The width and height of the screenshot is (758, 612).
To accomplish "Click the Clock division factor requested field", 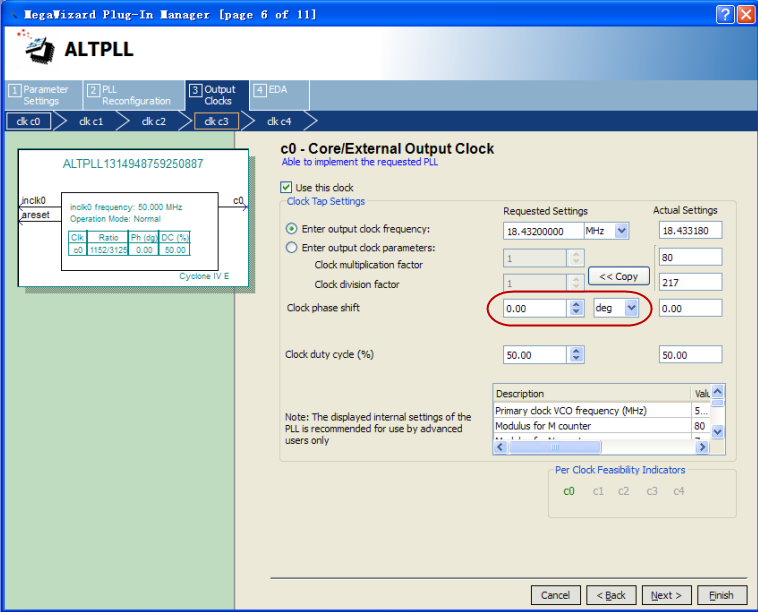I will point(535,283).
